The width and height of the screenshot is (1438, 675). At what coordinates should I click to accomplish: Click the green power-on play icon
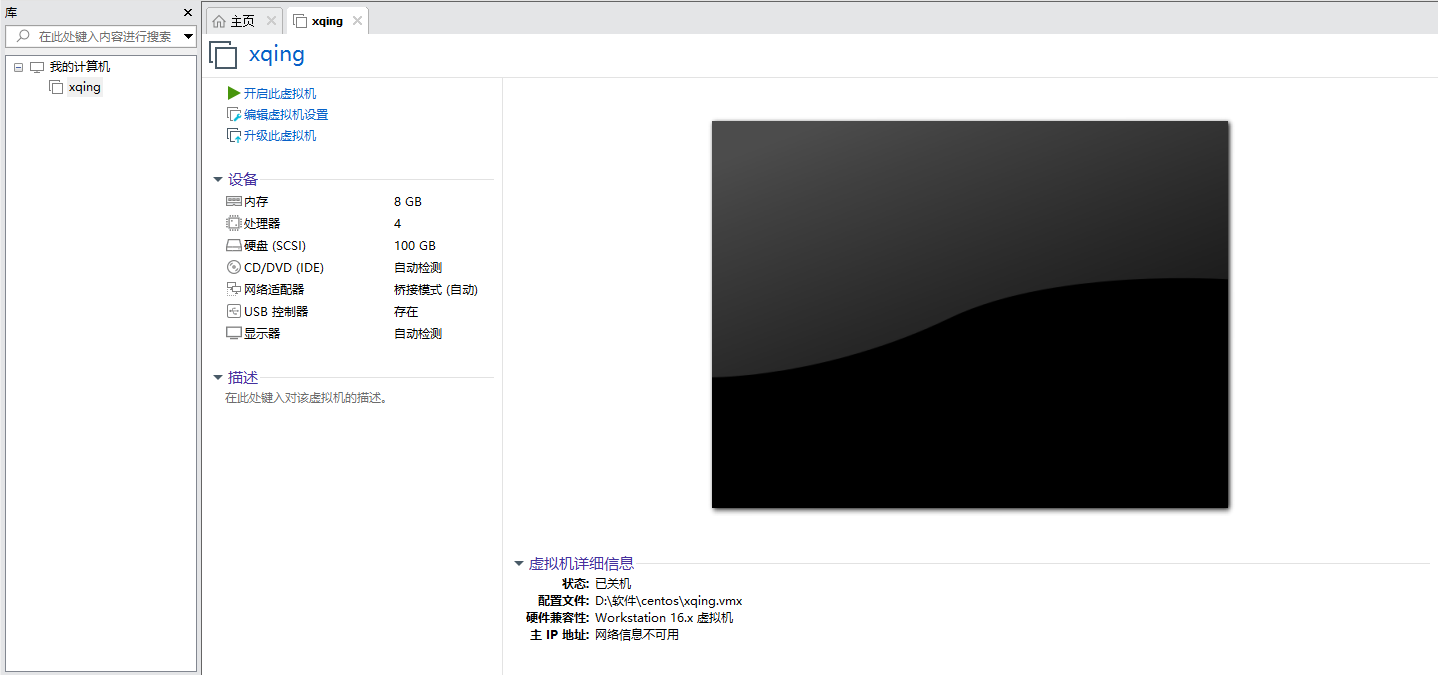click(234, 93)
